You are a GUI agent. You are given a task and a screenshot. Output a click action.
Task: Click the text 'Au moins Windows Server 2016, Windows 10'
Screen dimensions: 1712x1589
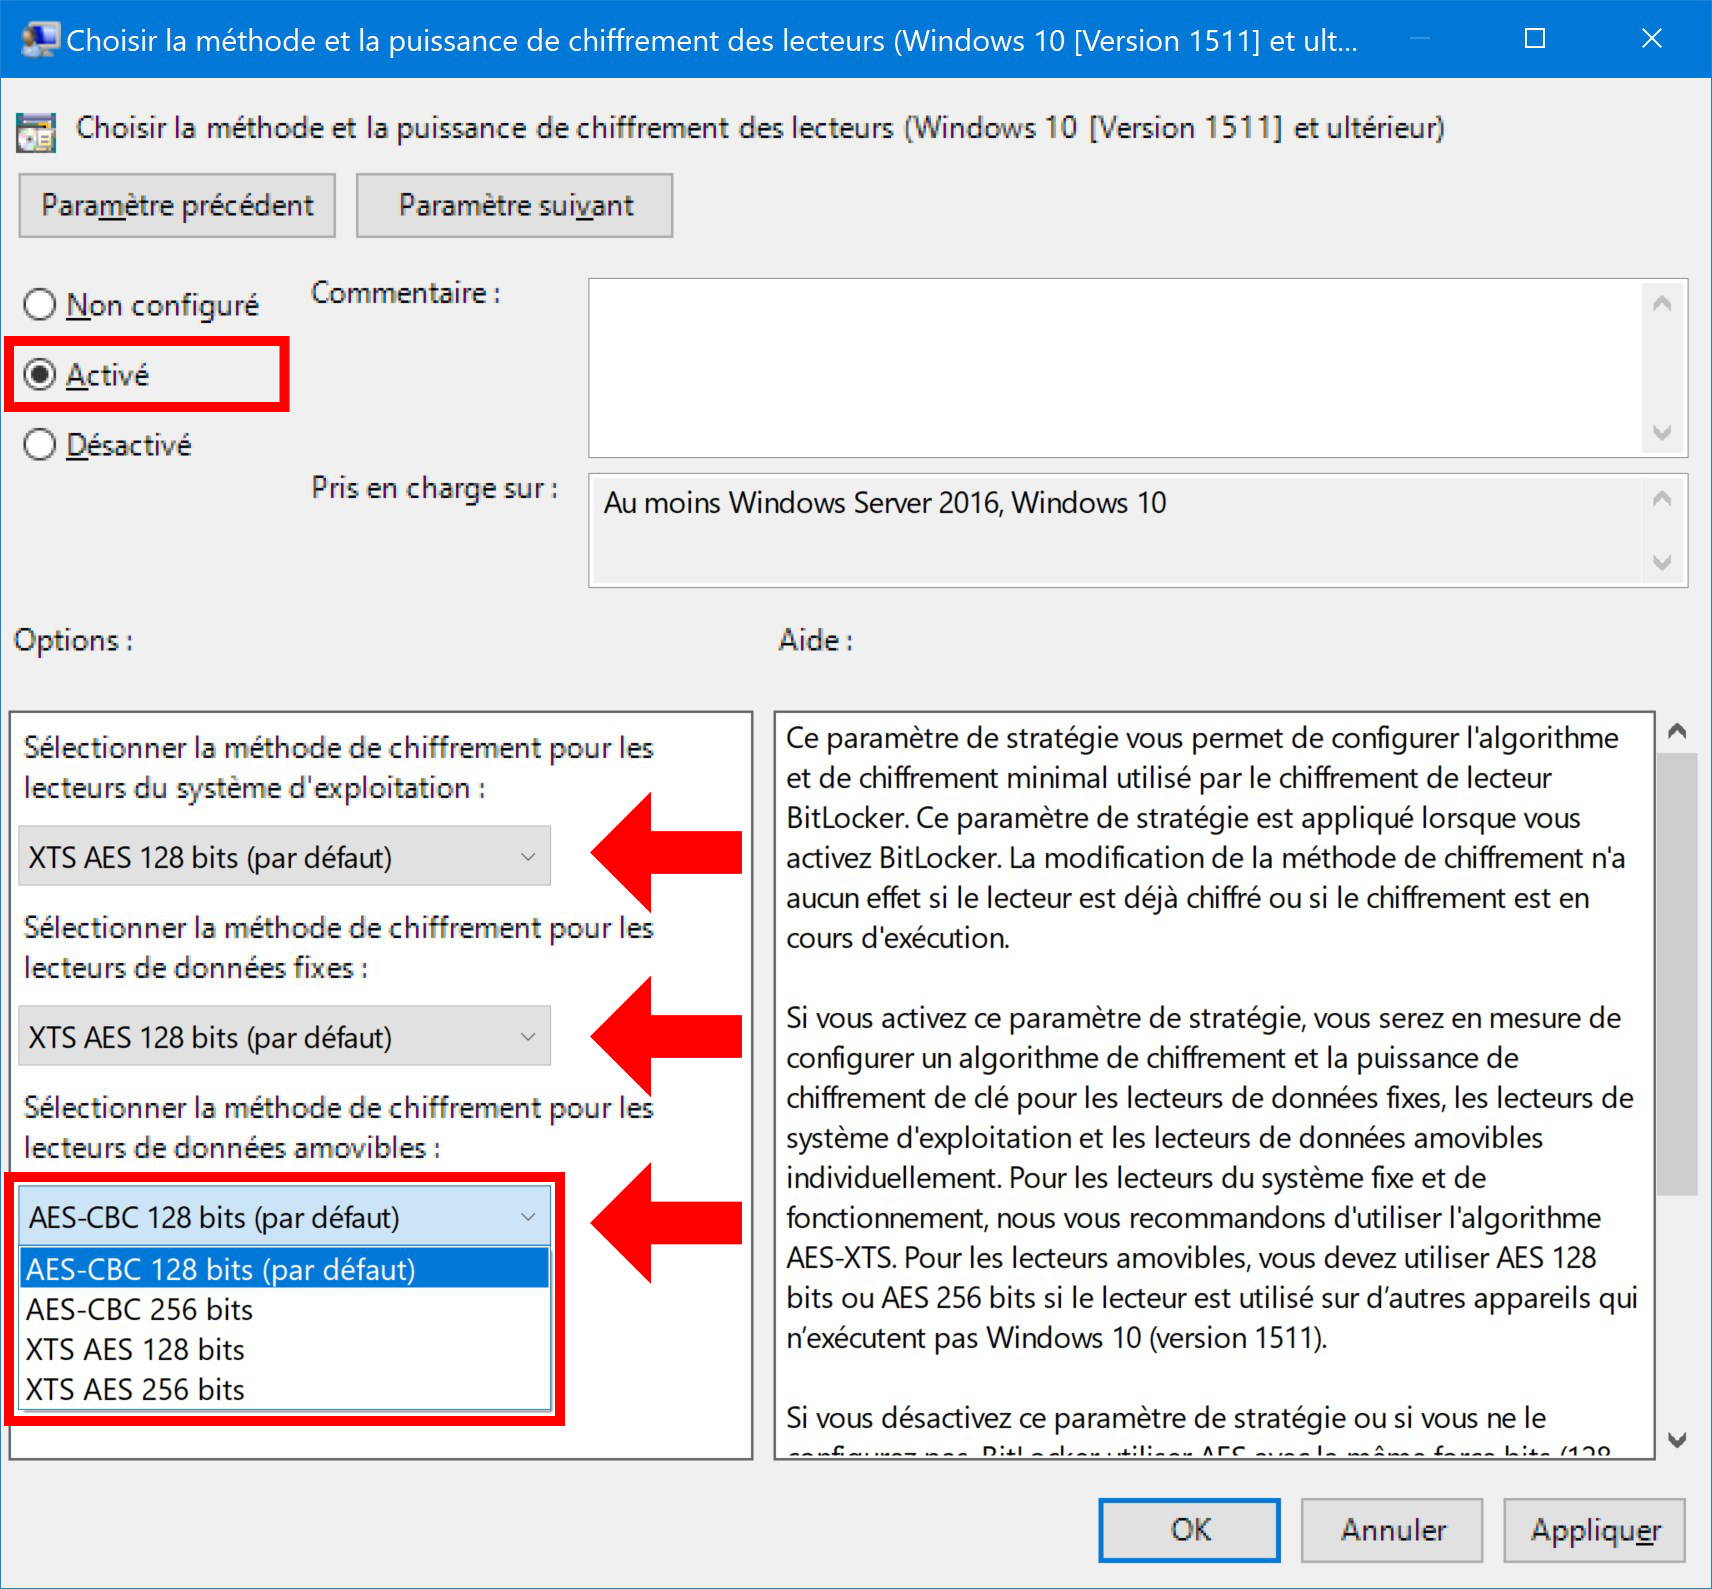(885, 503)
